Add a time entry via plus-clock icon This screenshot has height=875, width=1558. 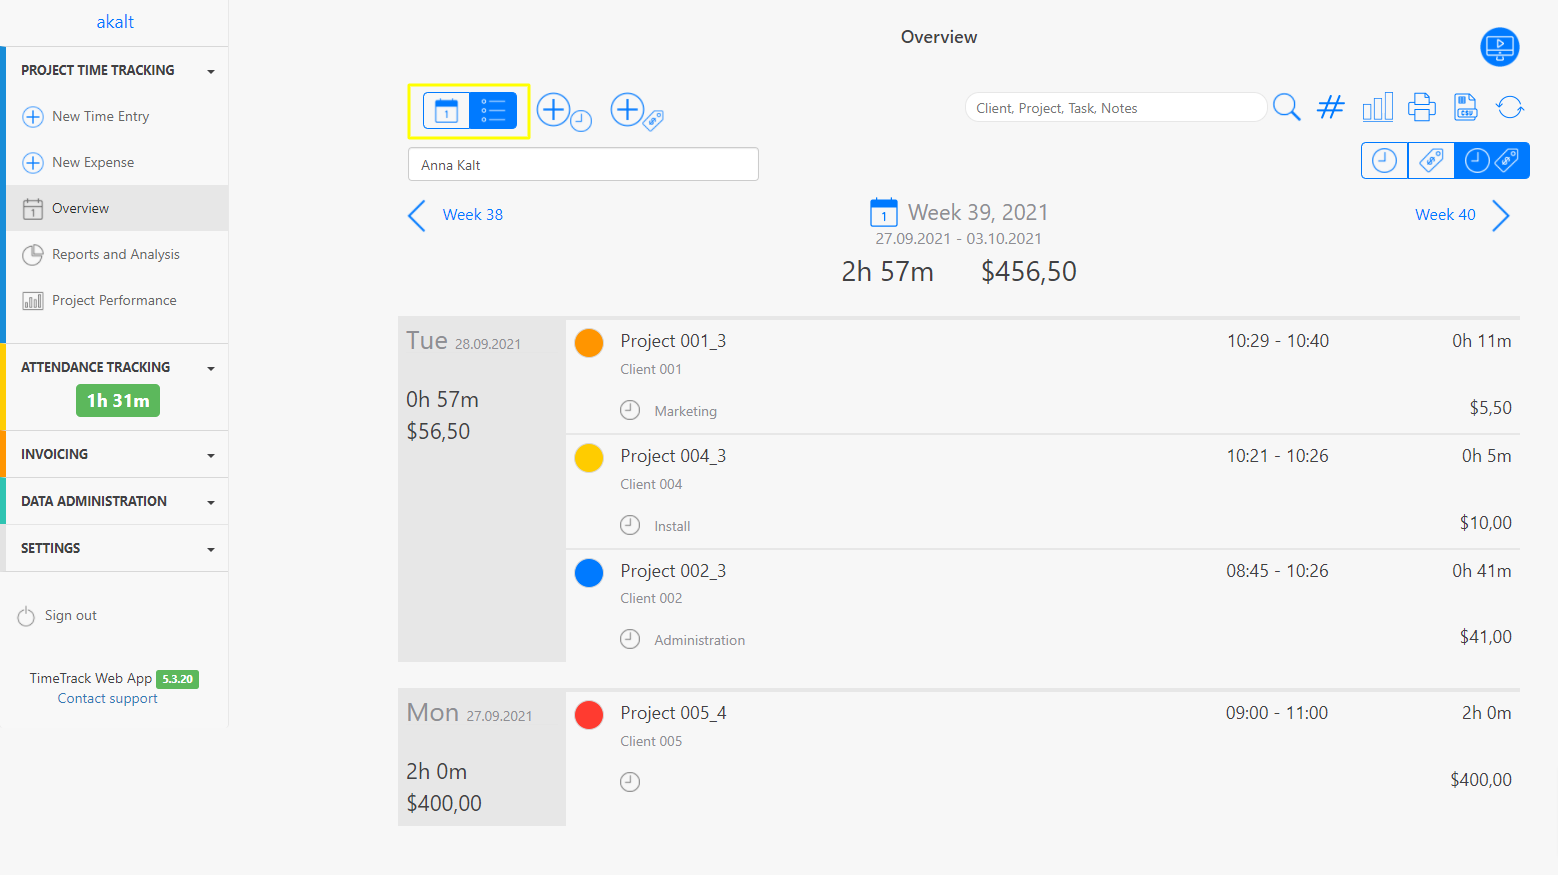(x=560, y=112)
